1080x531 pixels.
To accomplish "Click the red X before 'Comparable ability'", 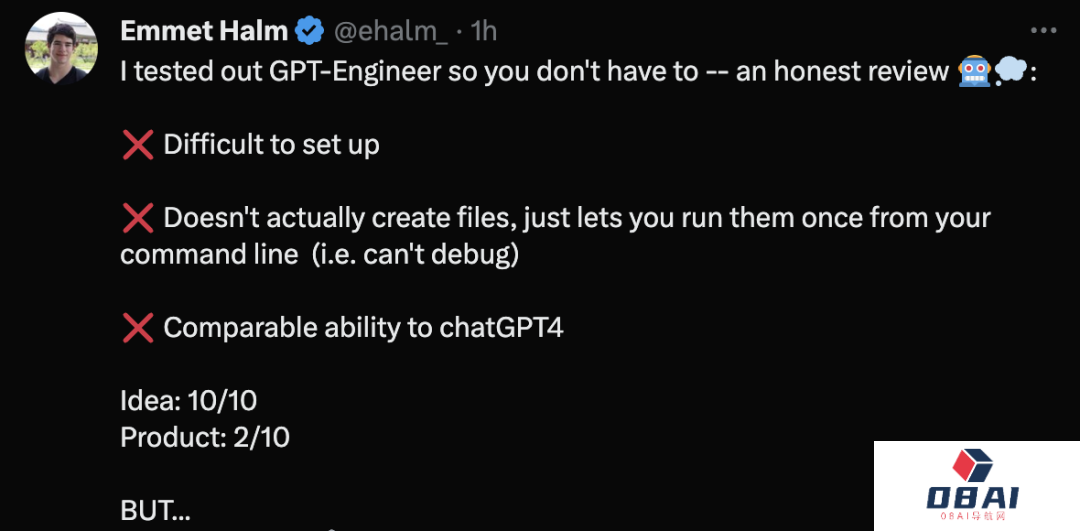I will pyautogui.click(x=137, y=327).
